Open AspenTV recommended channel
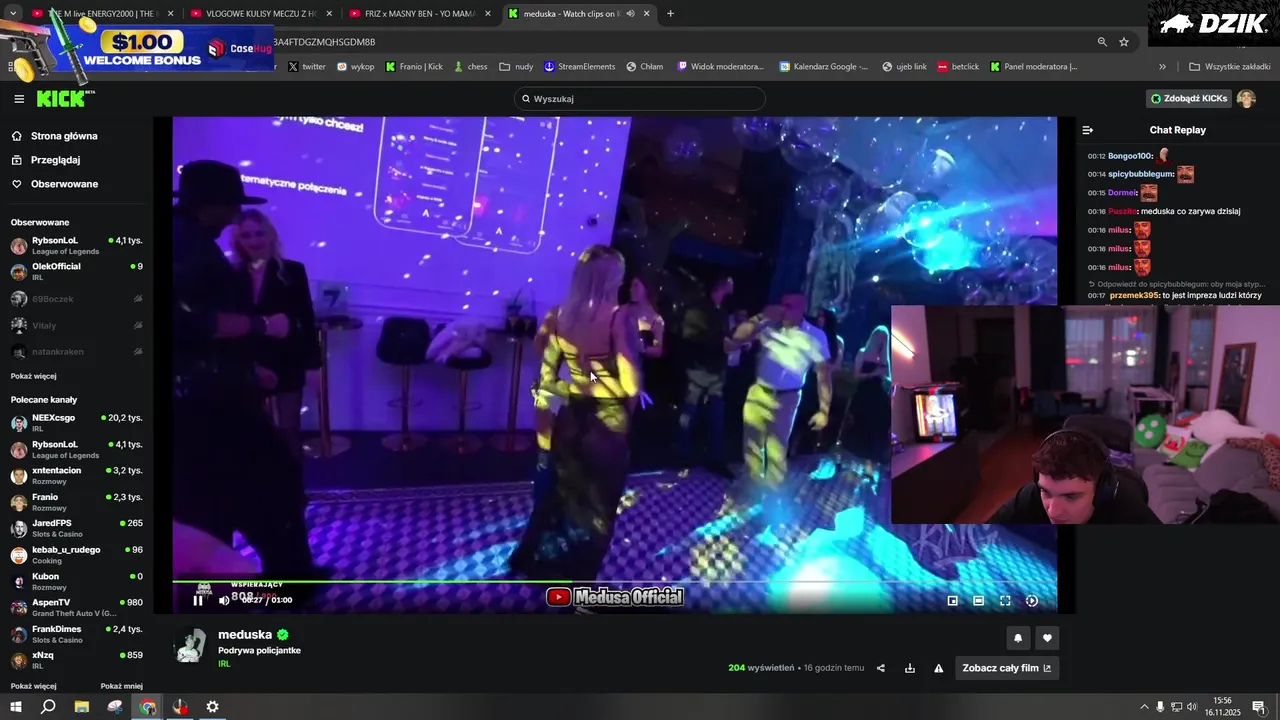The height and width of the screenshot is (720, 1280). pyautogui.click(x=77, y=608)
